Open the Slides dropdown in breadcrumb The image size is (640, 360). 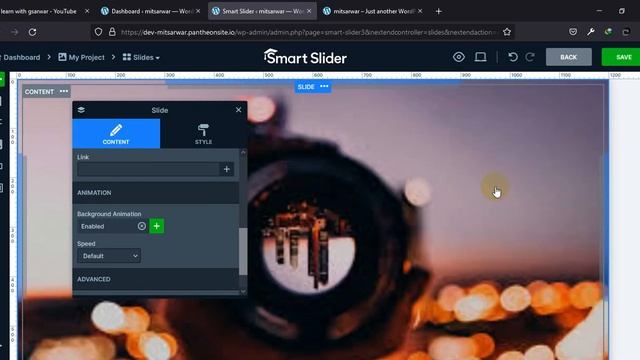(141, 58)
